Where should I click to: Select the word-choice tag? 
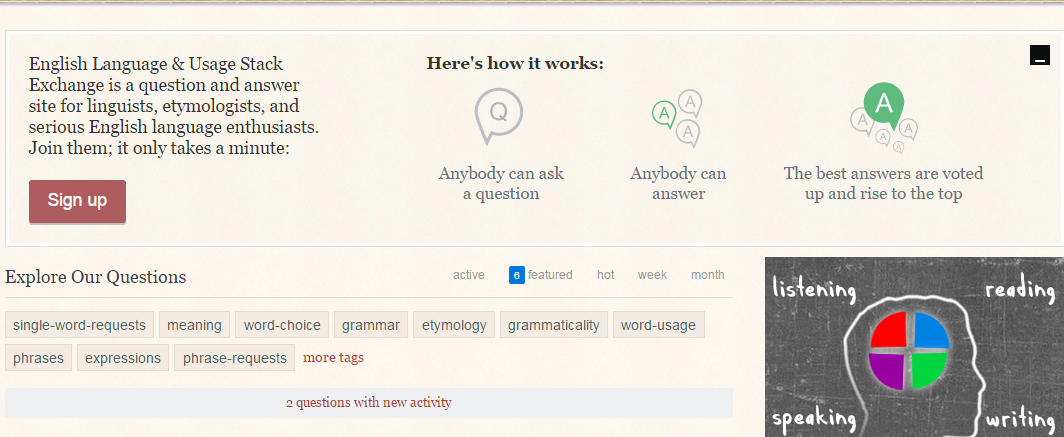282,325
